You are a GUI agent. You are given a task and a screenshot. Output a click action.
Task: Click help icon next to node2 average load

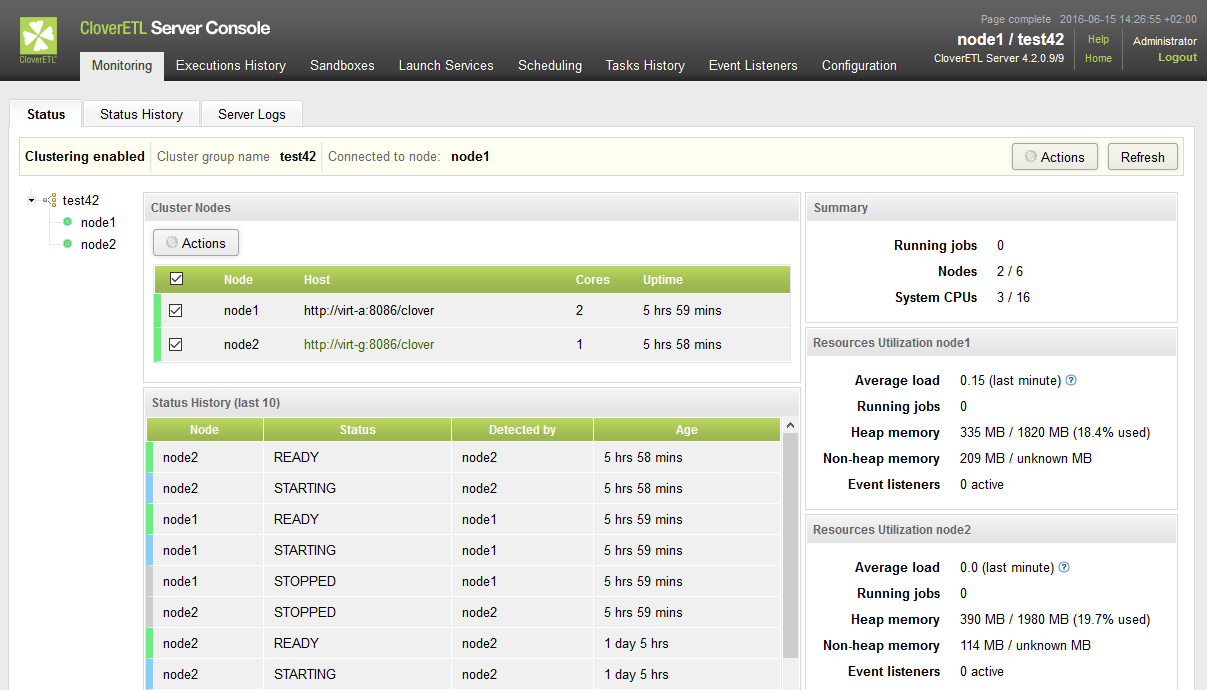click(1064, 567)
